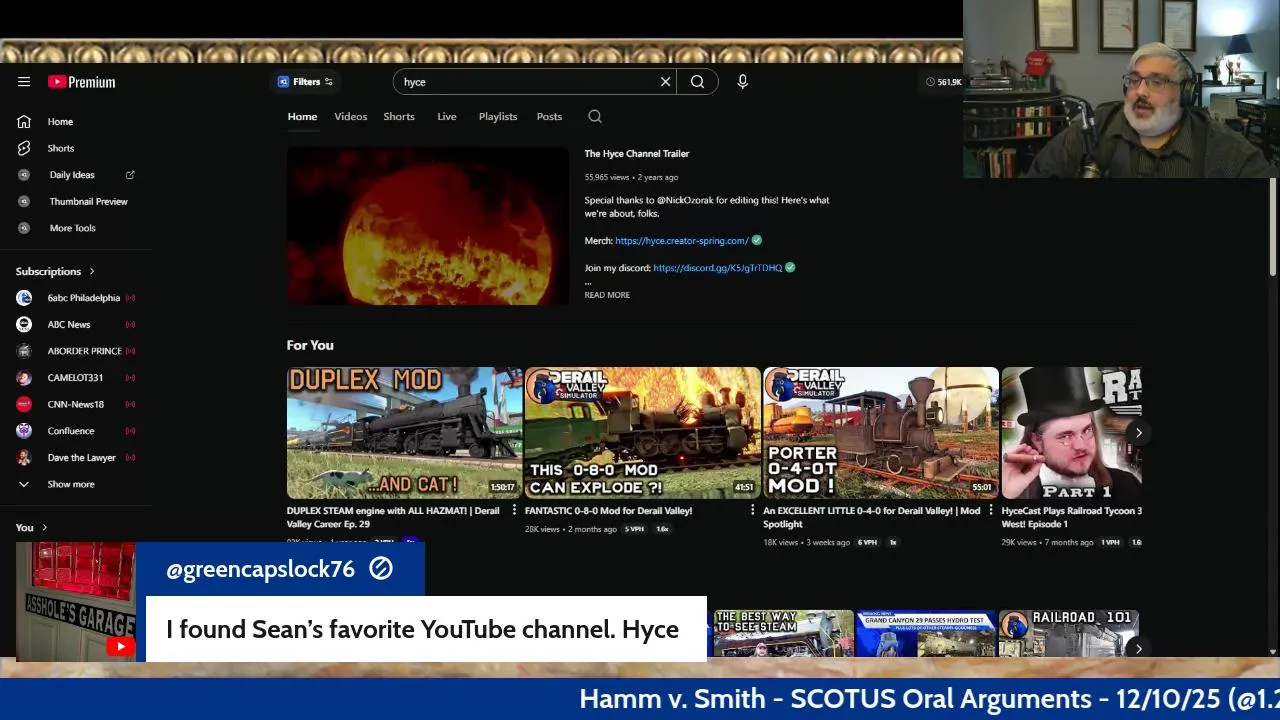This screenshot has height=720, width=1280.
Task: Switch to the Live tab
Action: pos(447,116)
